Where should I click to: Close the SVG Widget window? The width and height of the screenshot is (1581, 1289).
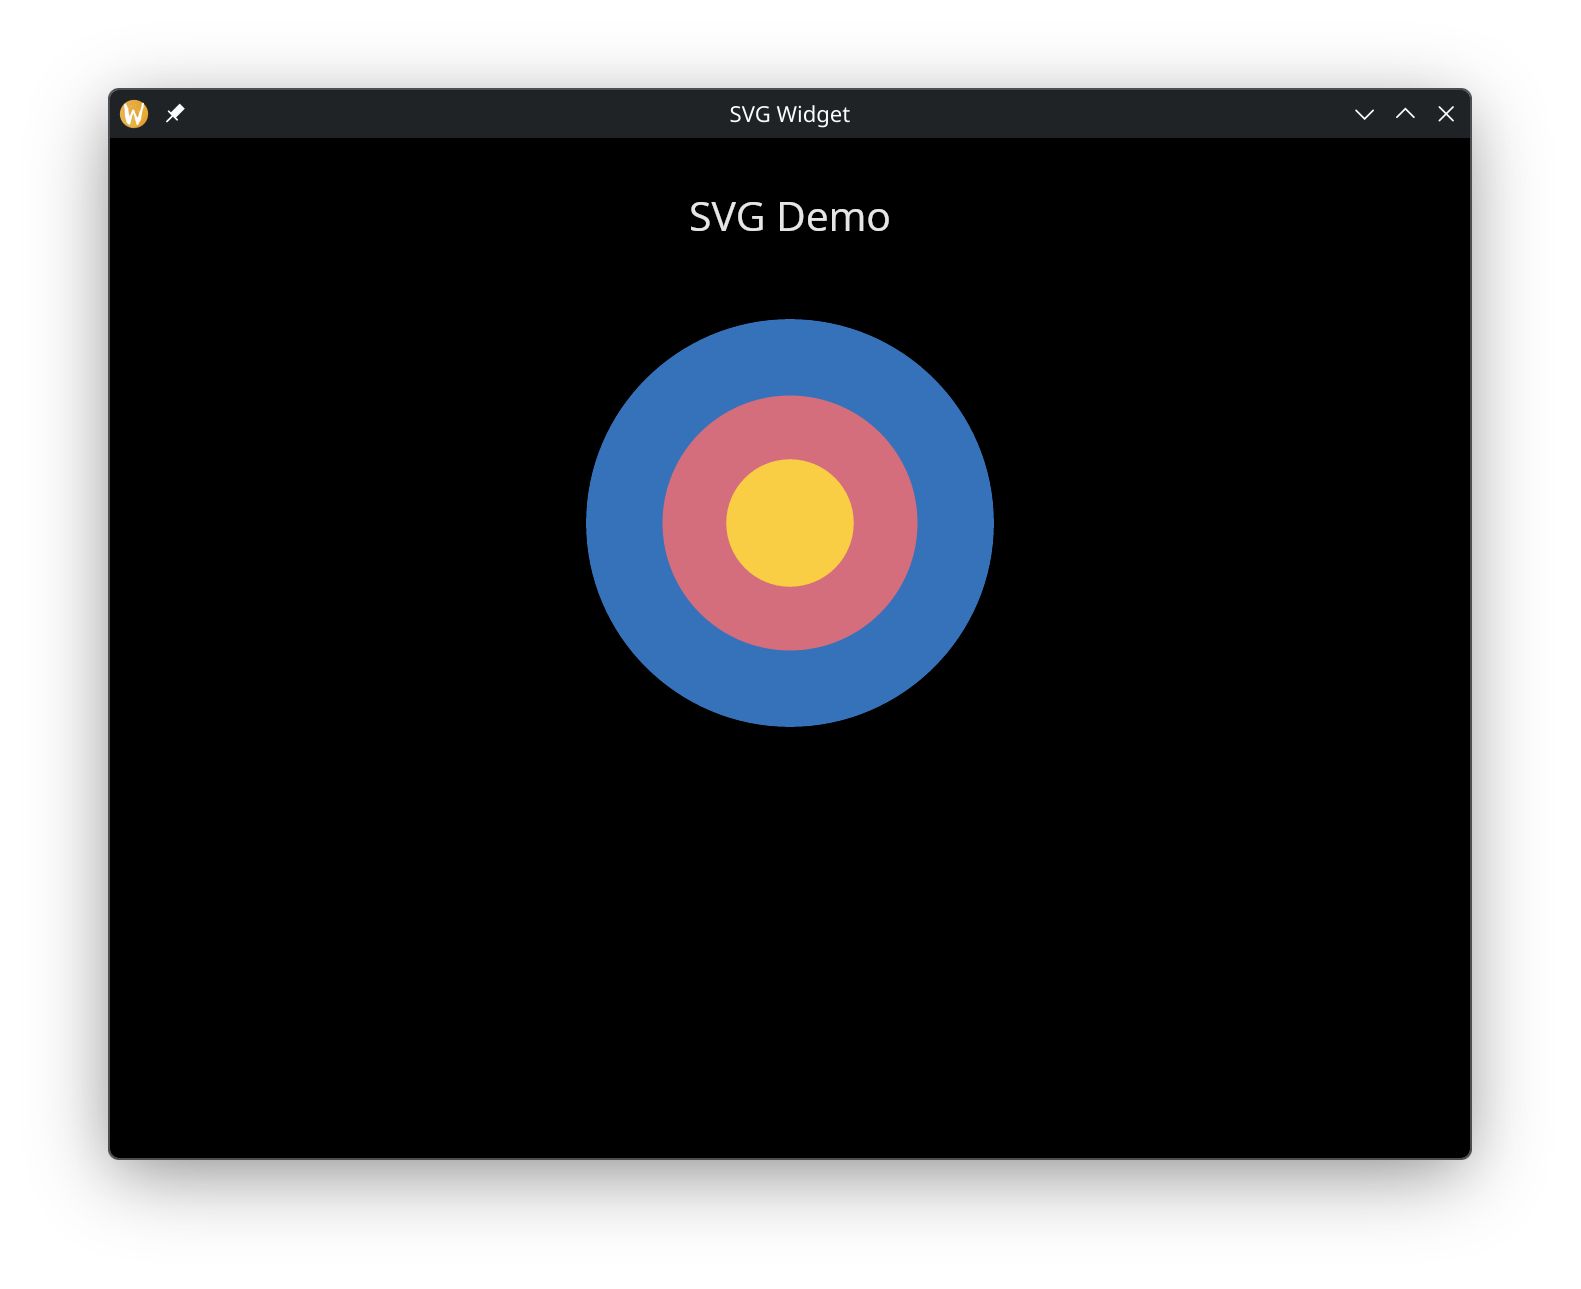[x=1446, y=114]
